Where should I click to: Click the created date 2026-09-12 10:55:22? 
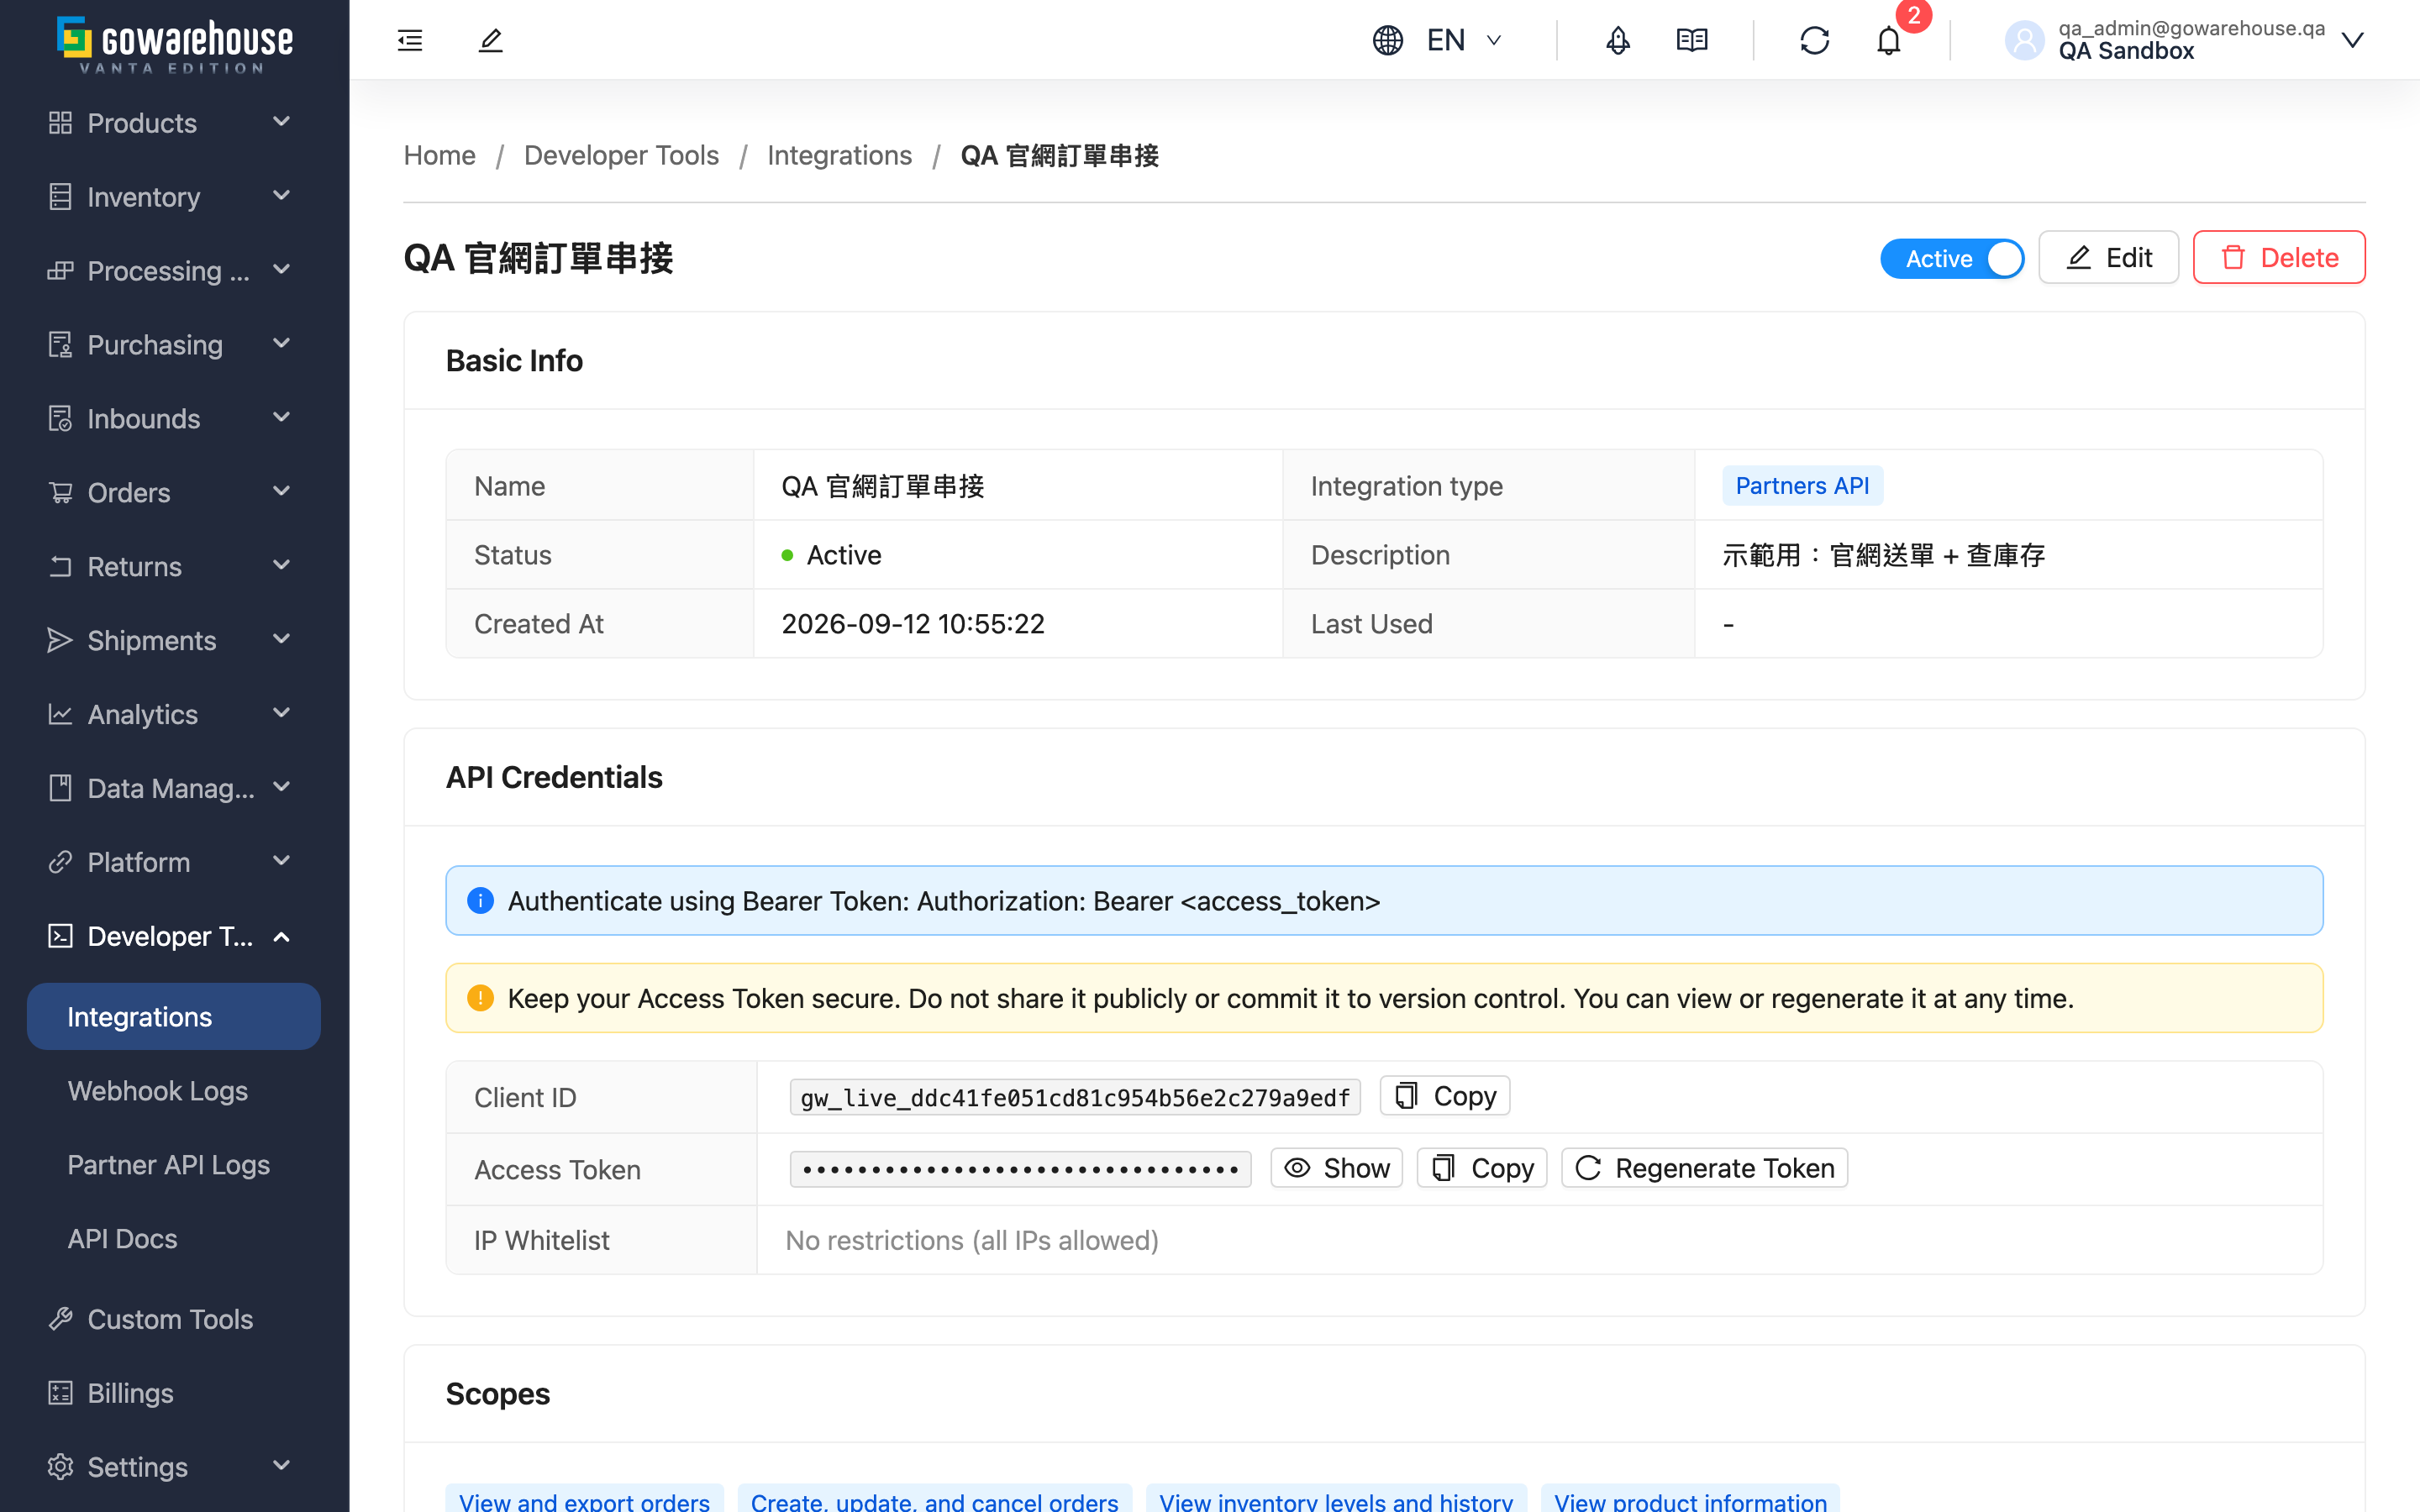[x=913, y=624]
